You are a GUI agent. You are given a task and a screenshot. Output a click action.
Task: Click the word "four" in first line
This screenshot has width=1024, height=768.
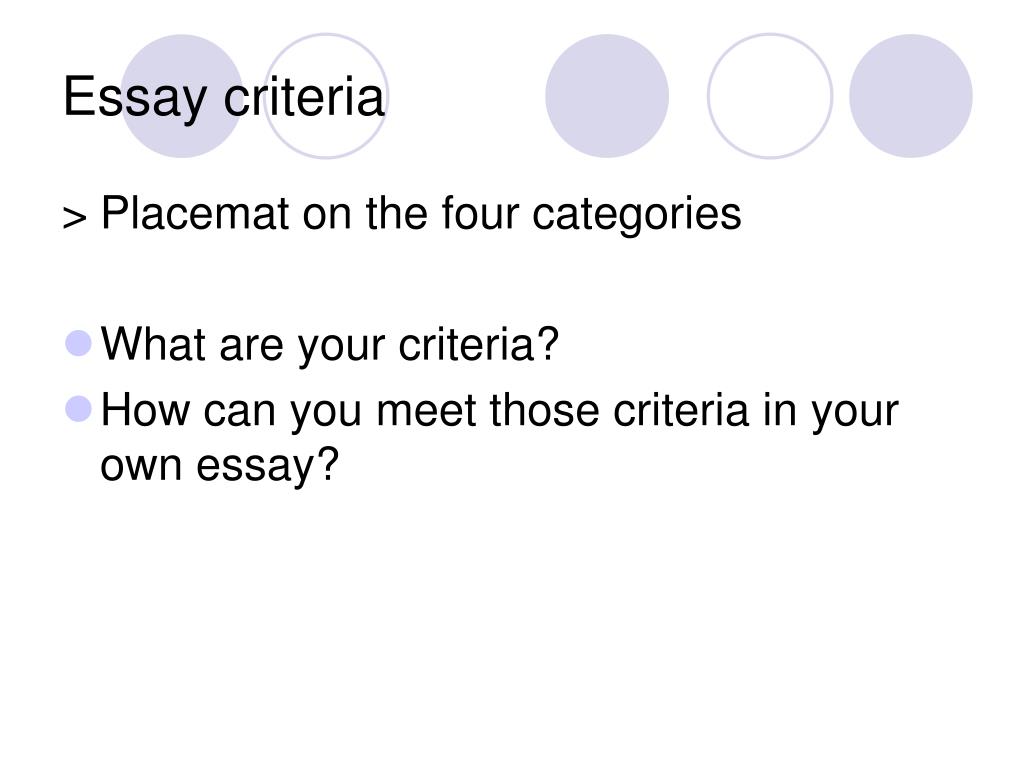coord(480,214)
